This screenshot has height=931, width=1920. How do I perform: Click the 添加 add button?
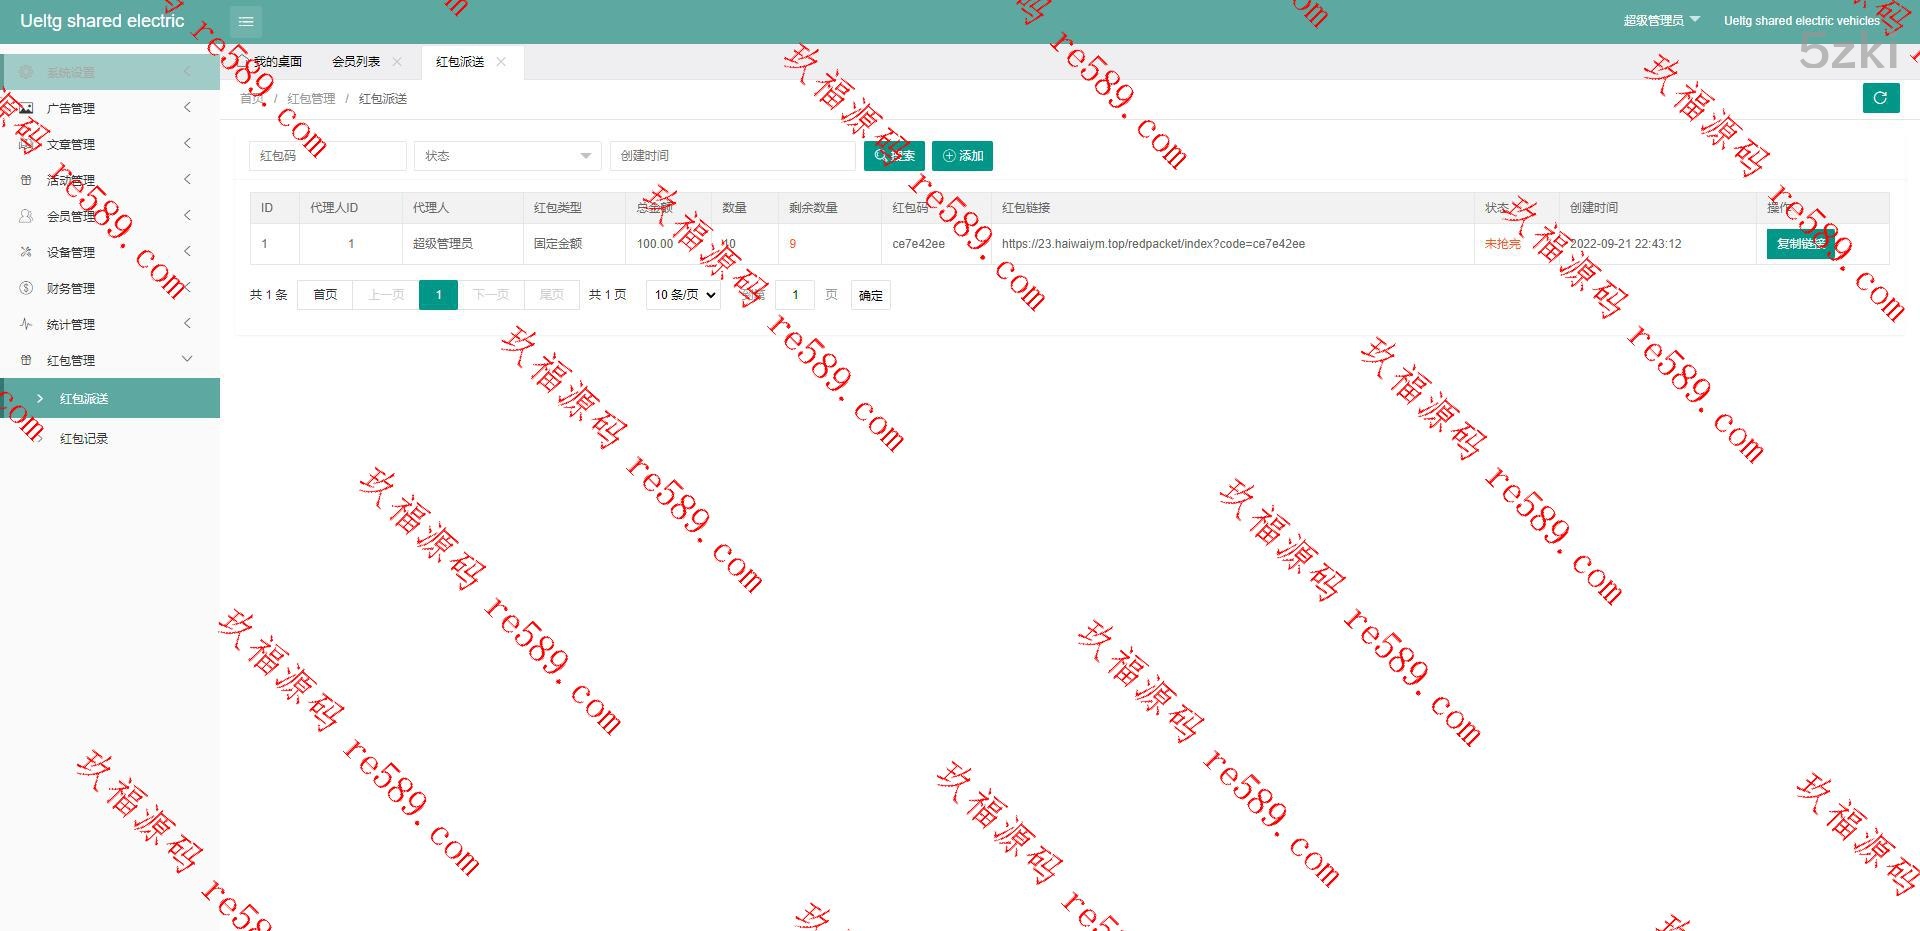pyautogui.click(x=962, y=156)
